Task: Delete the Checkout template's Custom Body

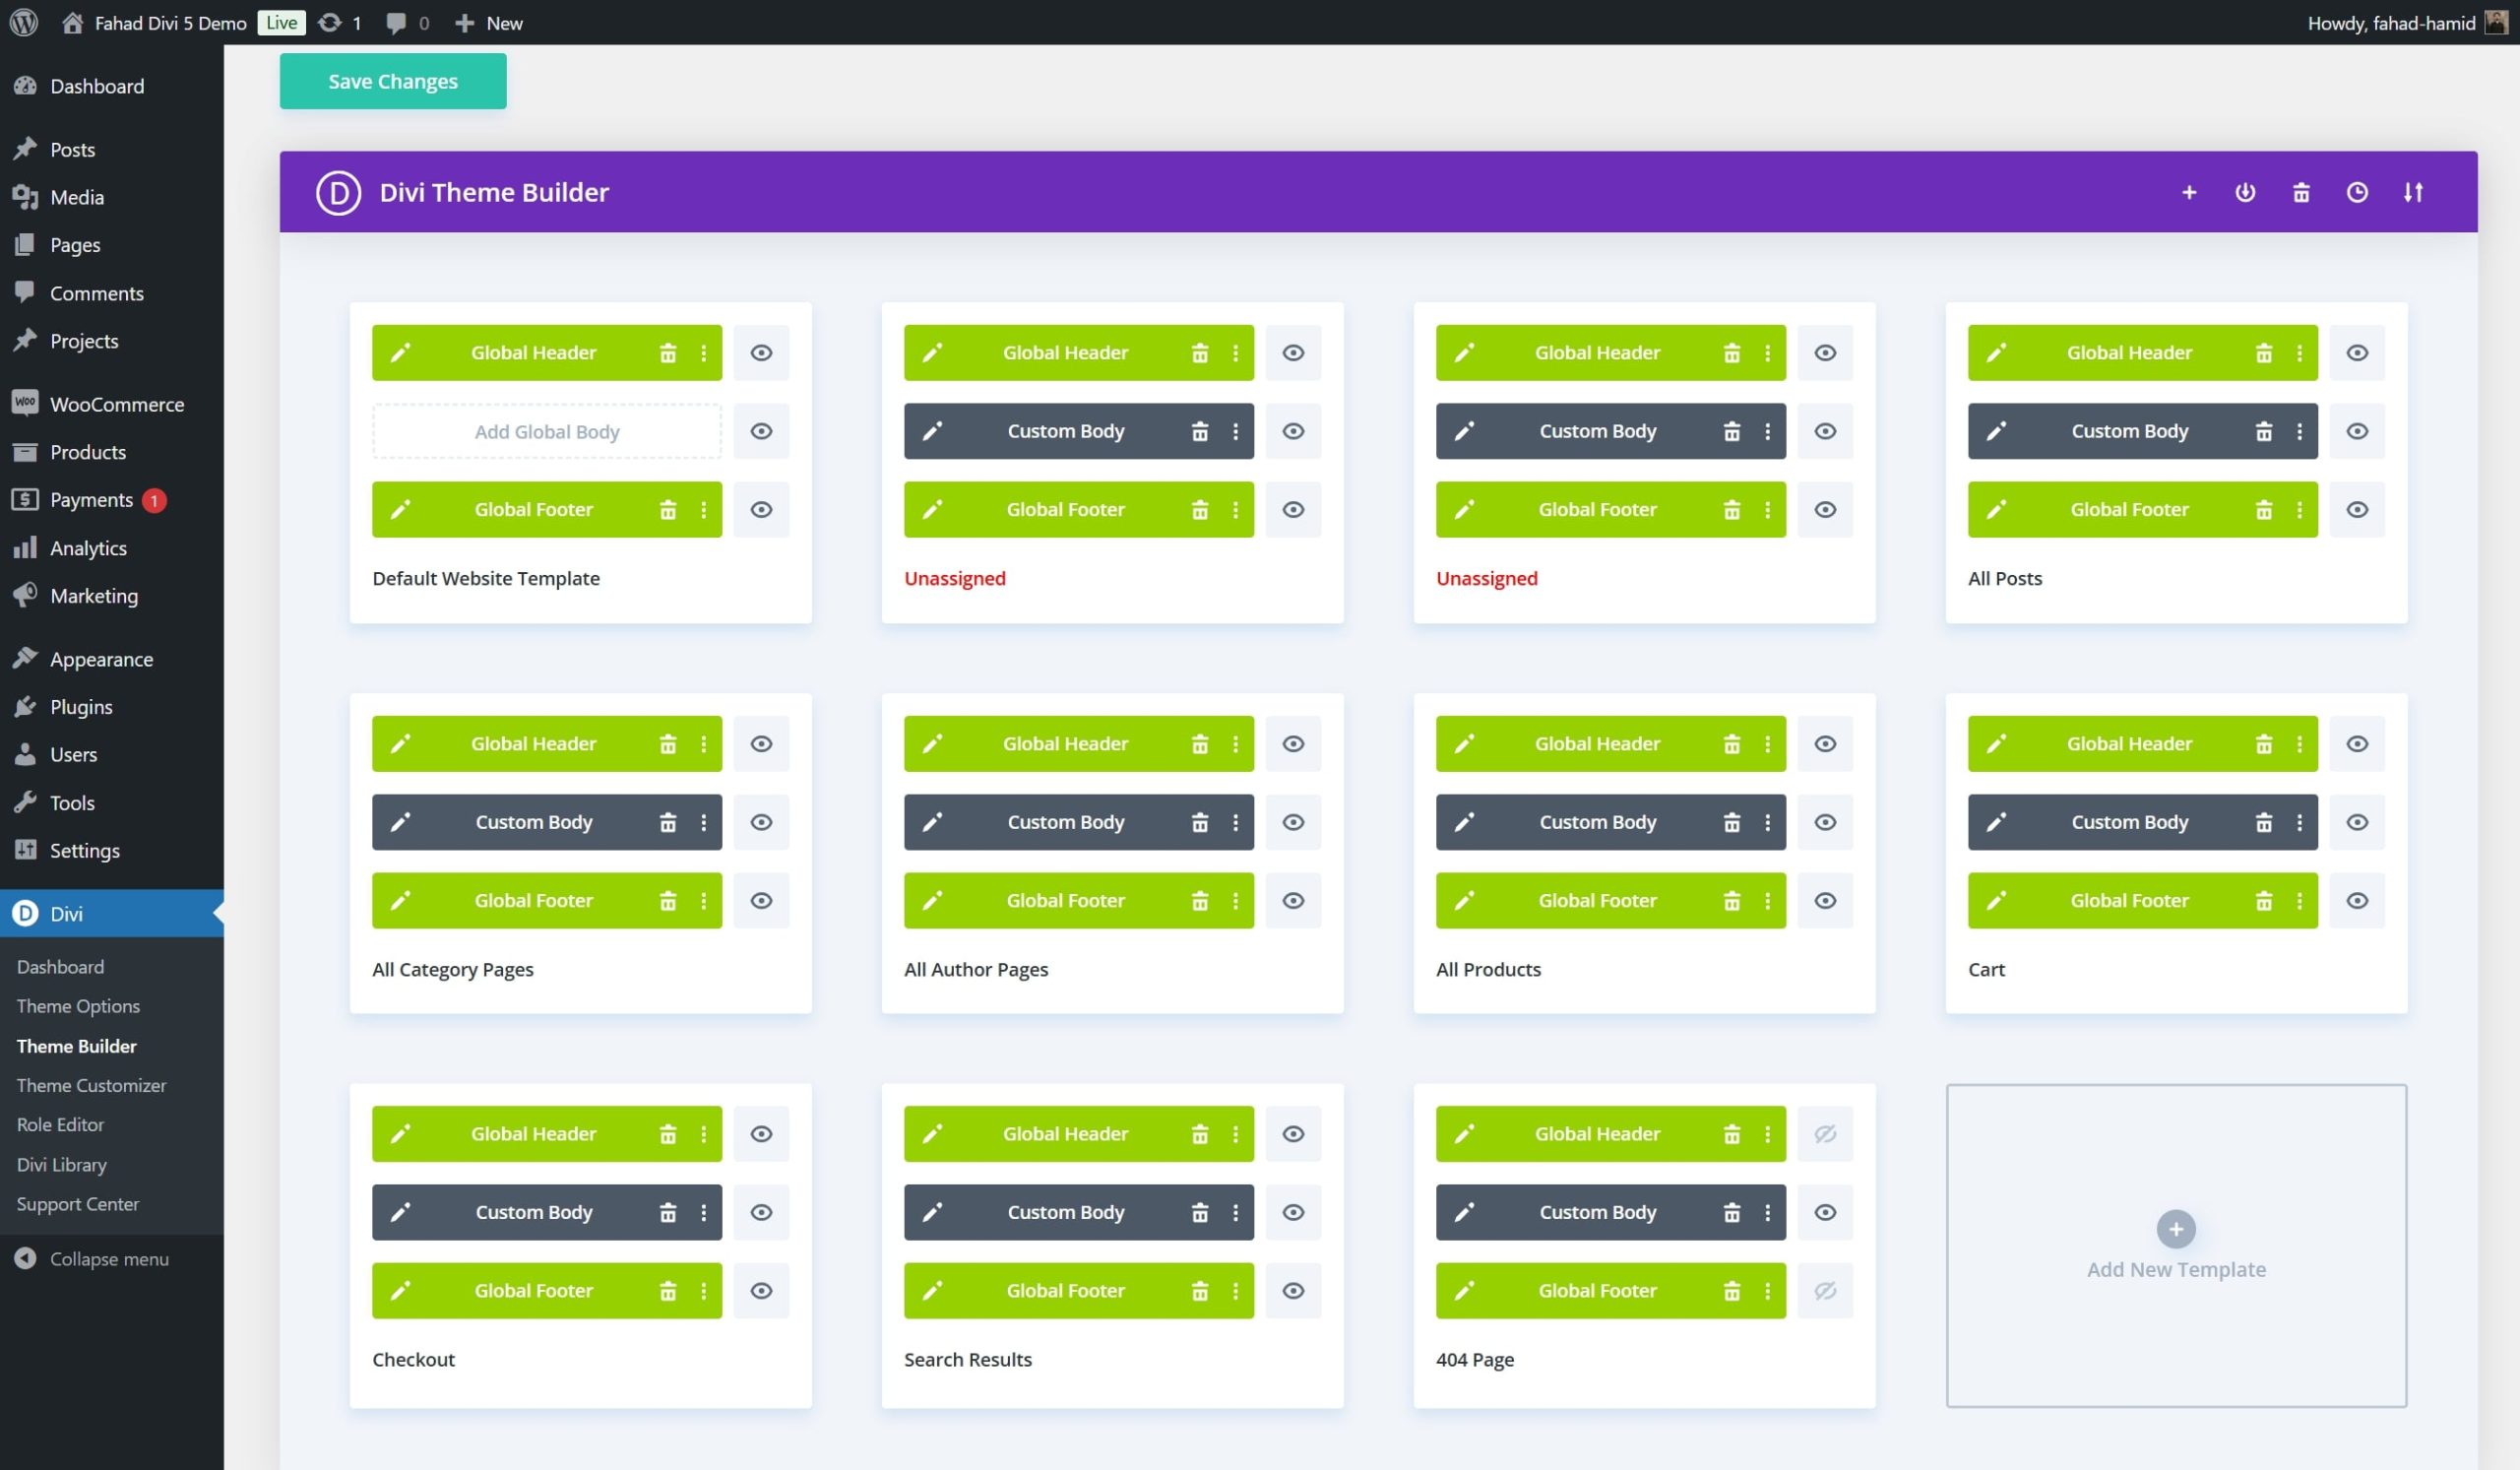Action: (x=668, y=1212)
